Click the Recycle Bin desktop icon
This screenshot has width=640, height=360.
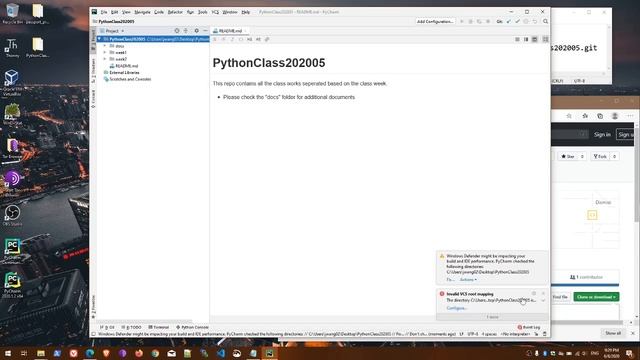click(12, 13)
